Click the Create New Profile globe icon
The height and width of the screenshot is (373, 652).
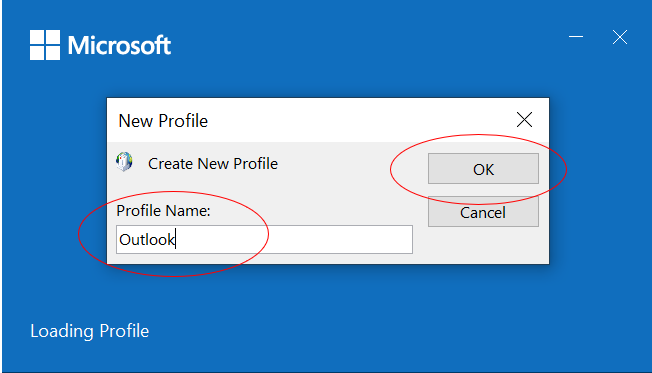tap(124, 162)
